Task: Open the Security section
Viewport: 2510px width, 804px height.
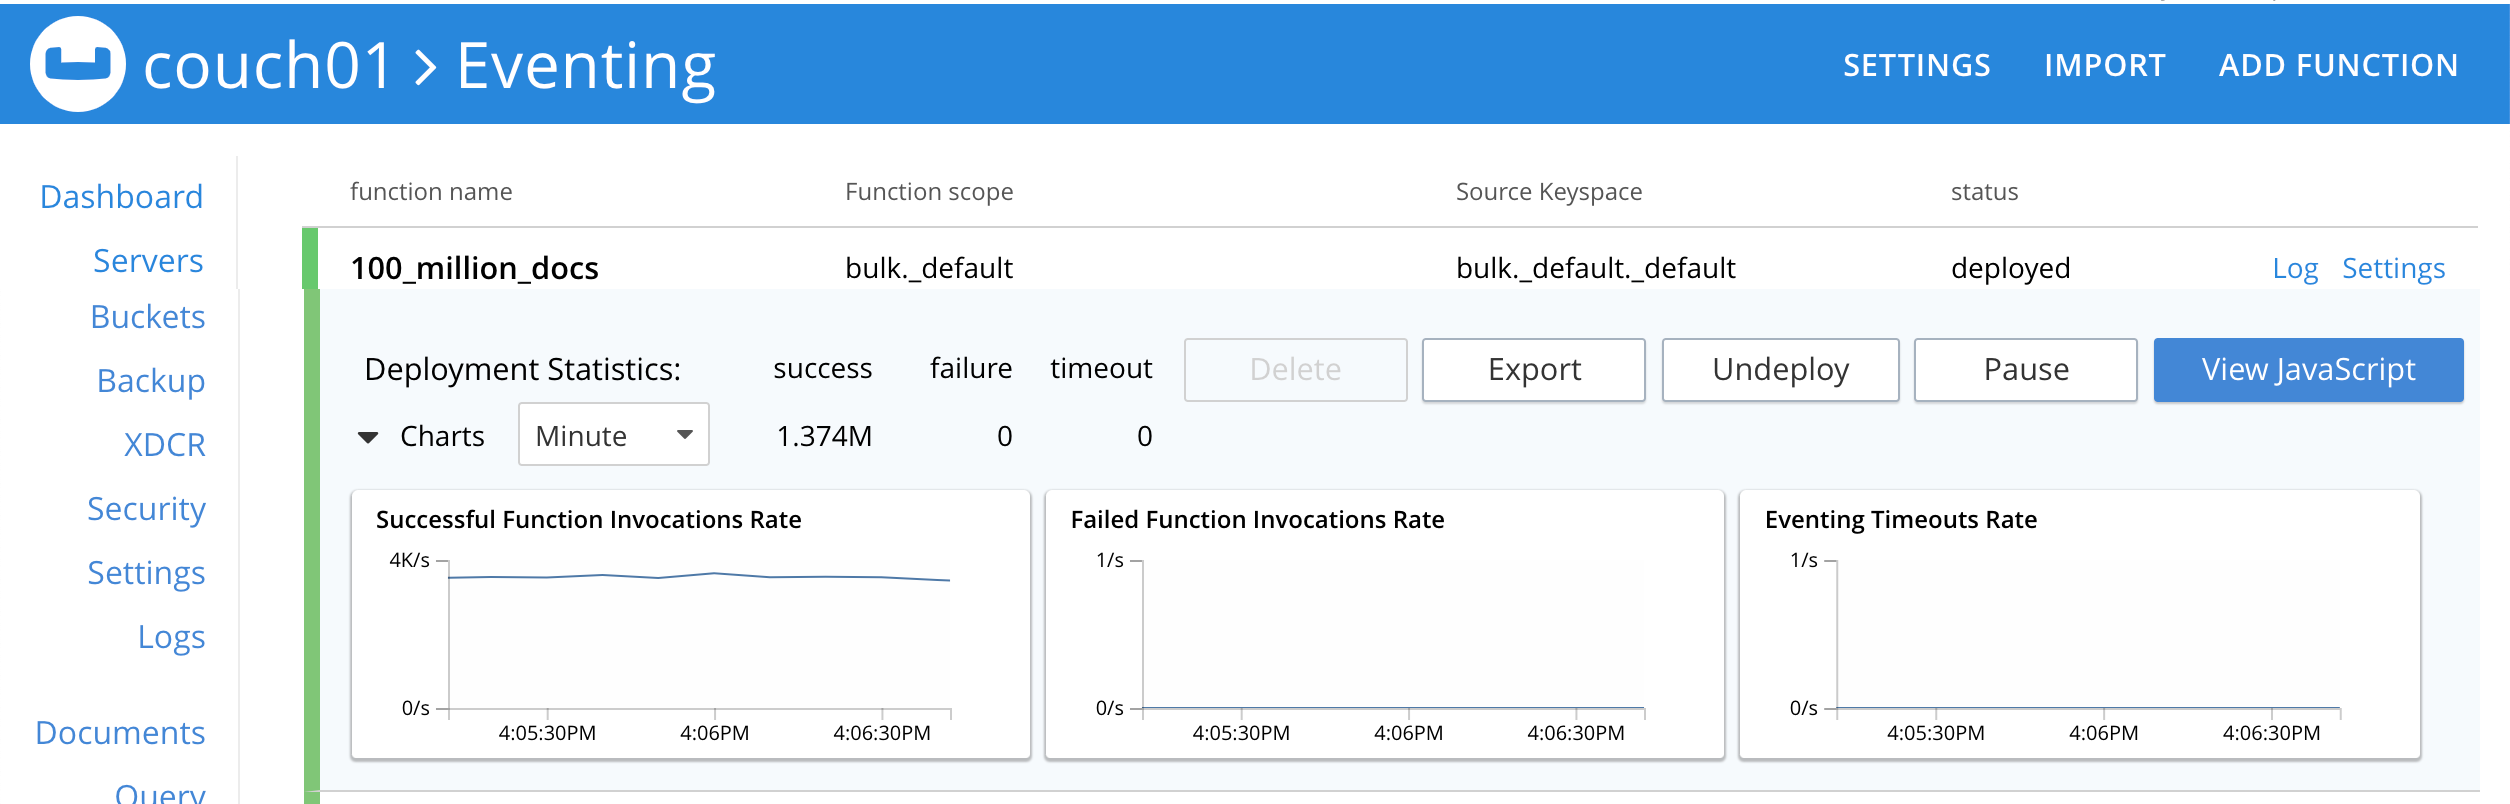Action: pos(146,509)
